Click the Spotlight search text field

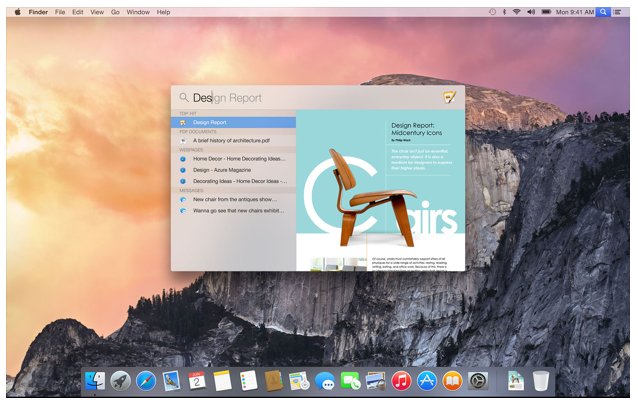300,98
